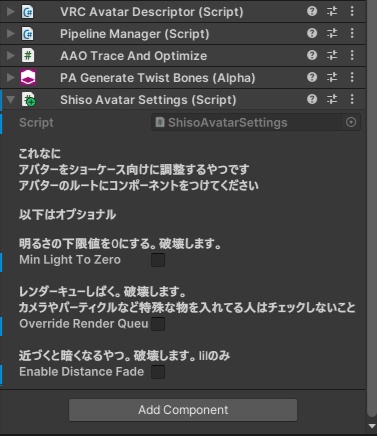Click the Shiso Avatar Settings script icon

coord(28,100)
